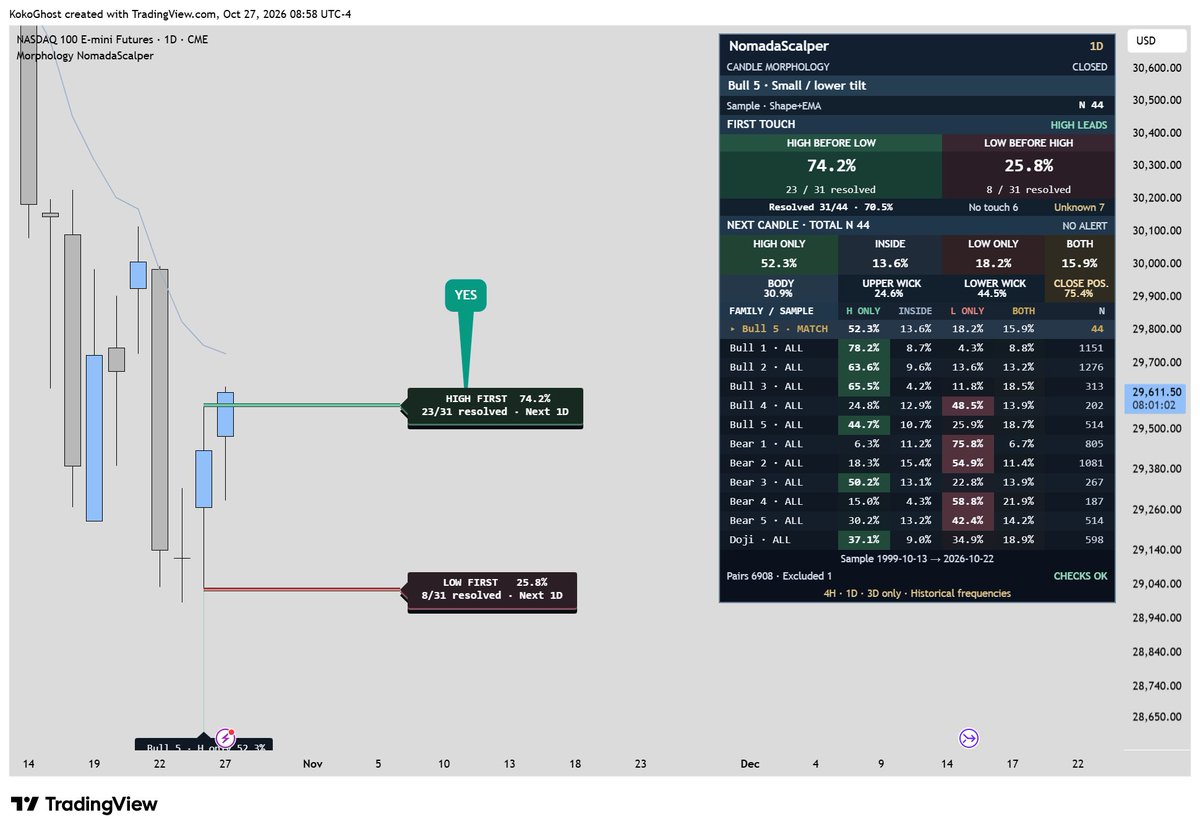Click the 1276 count in the Bull 2 row

pos(1092,367)
